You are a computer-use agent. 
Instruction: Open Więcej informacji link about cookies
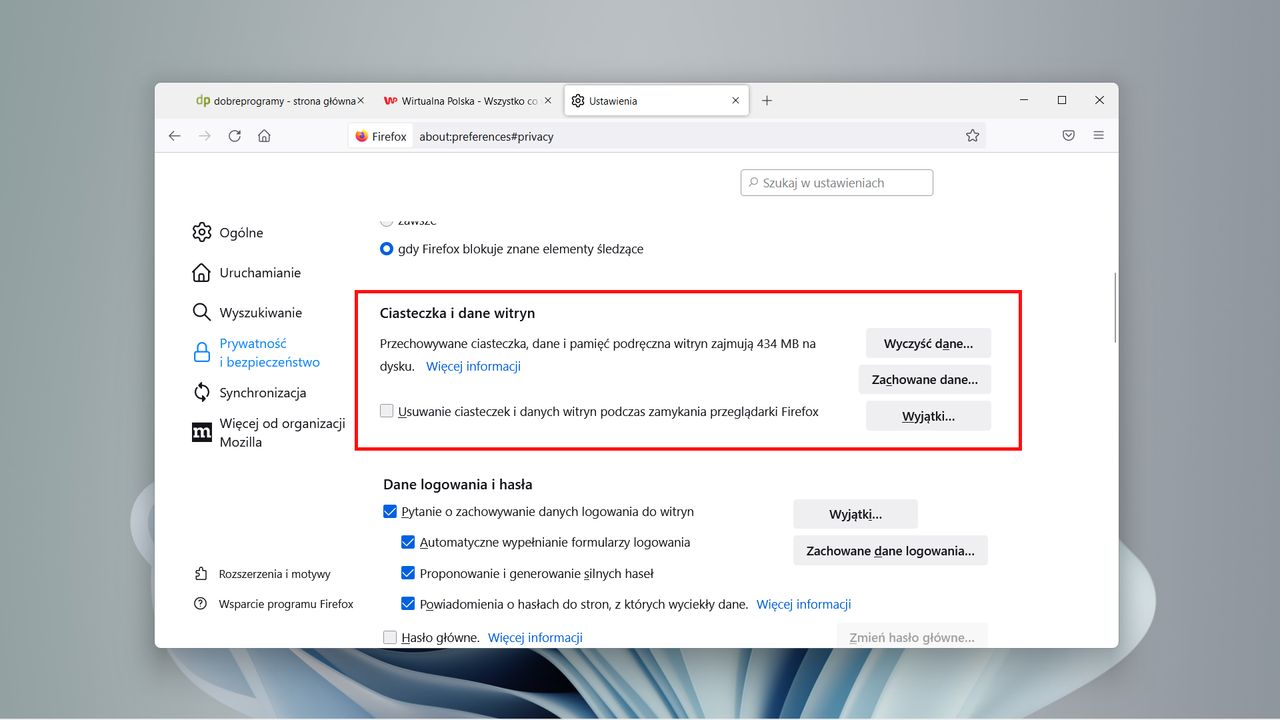pos(473,367)
